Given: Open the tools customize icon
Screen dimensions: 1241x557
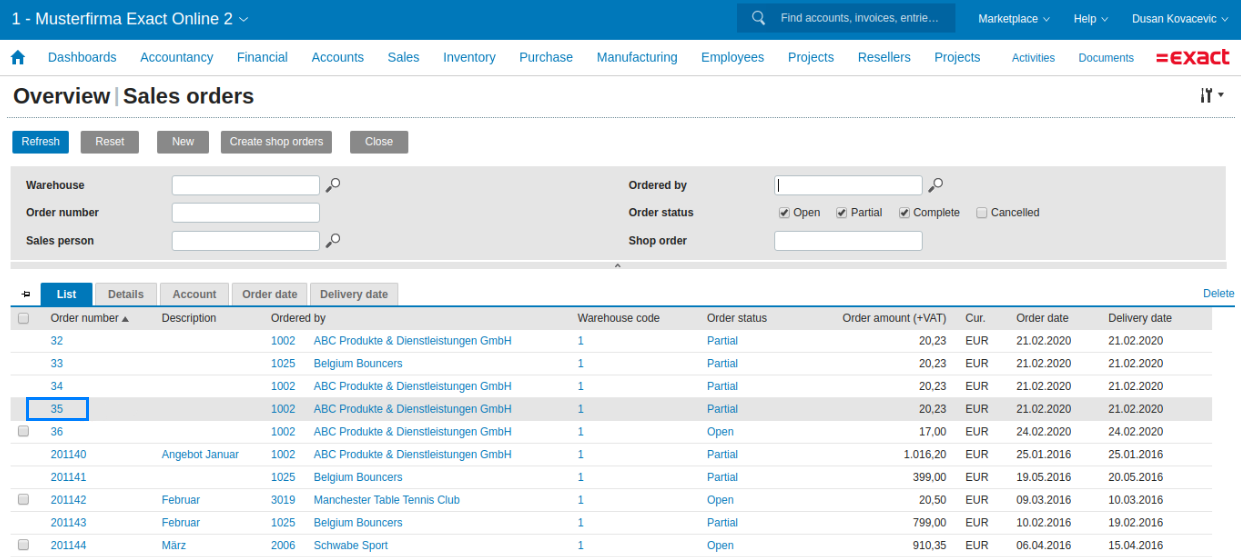Looking at the screenshot, I should [x=1211, y=96].
